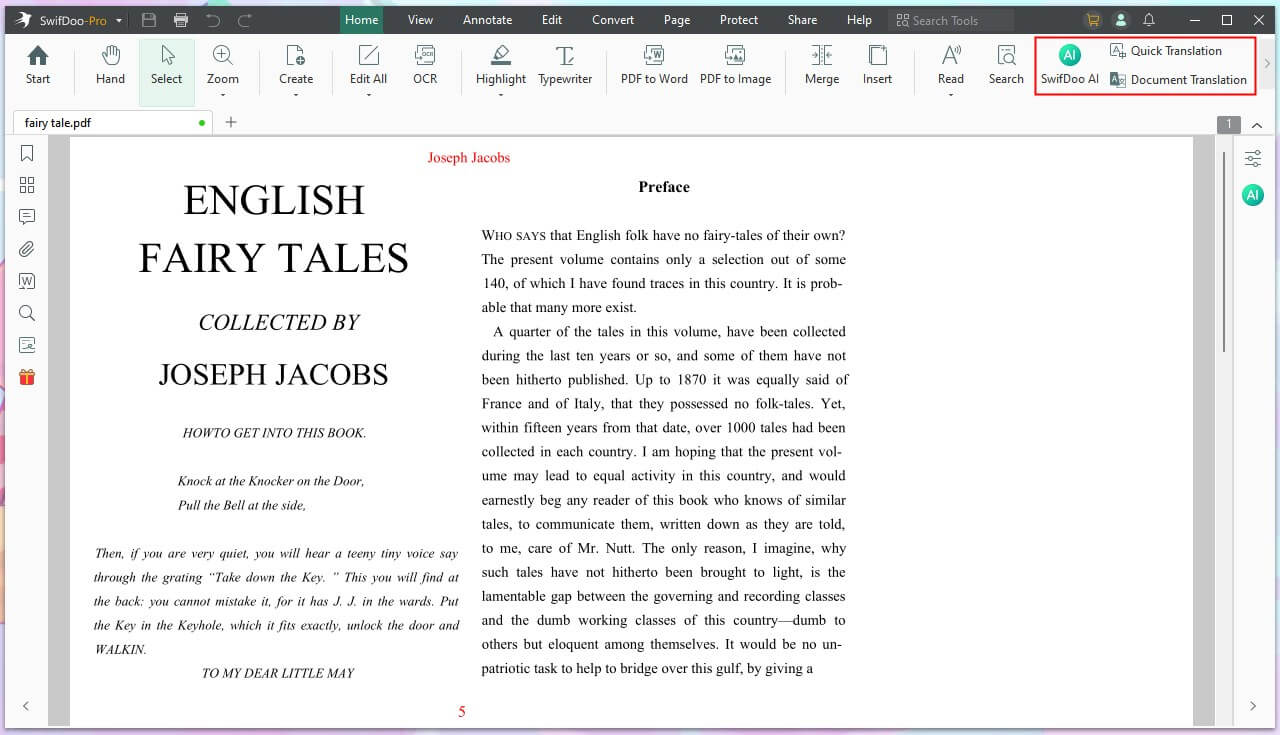Convert using PDF to Image
Screen dimensions: 1280x735
(735, 65)
